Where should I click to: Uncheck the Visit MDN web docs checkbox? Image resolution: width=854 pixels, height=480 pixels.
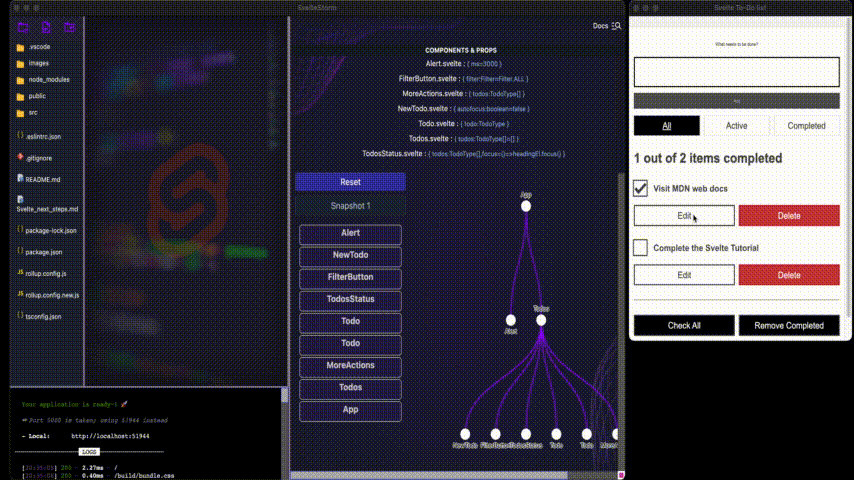[640, 189]
